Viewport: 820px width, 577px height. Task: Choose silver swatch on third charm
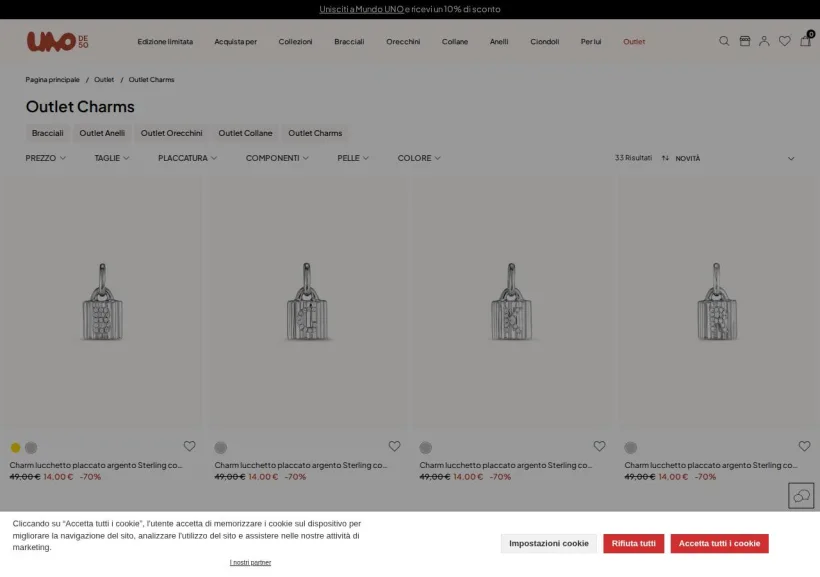coord(426,447)
